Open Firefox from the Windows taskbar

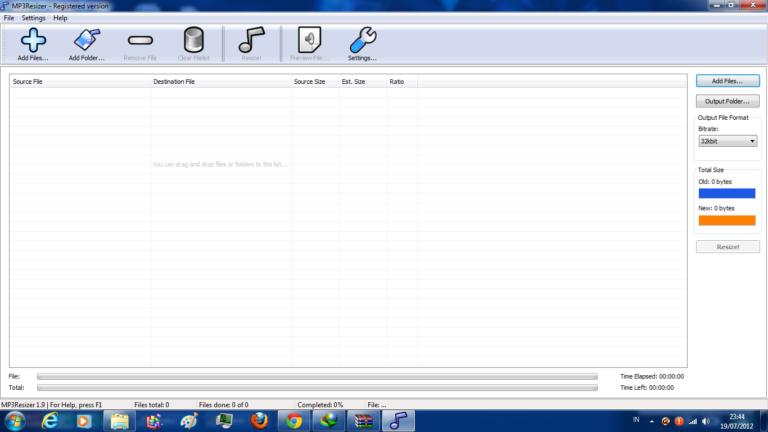coord(259,421)
